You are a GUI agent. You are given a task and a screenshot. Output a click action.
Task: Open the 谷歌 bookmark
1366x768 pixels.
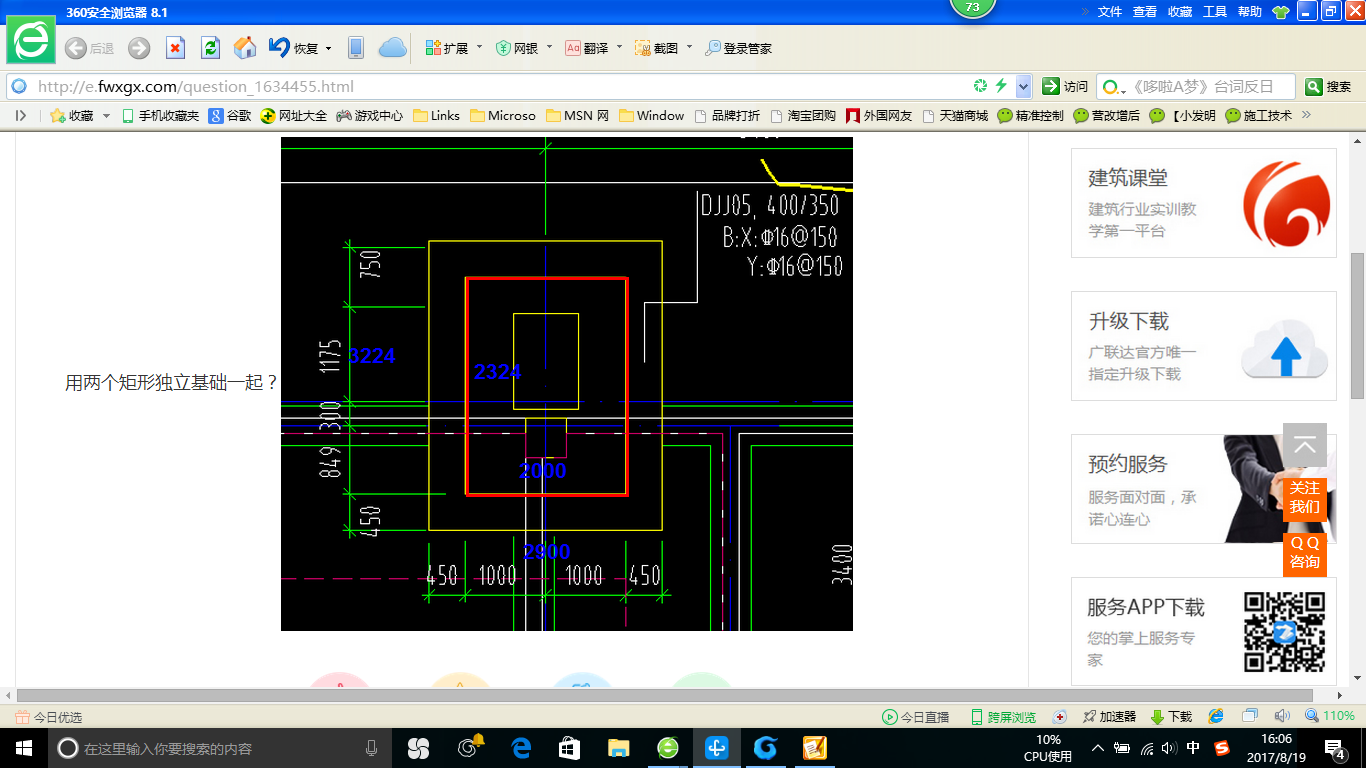point(230,116)
